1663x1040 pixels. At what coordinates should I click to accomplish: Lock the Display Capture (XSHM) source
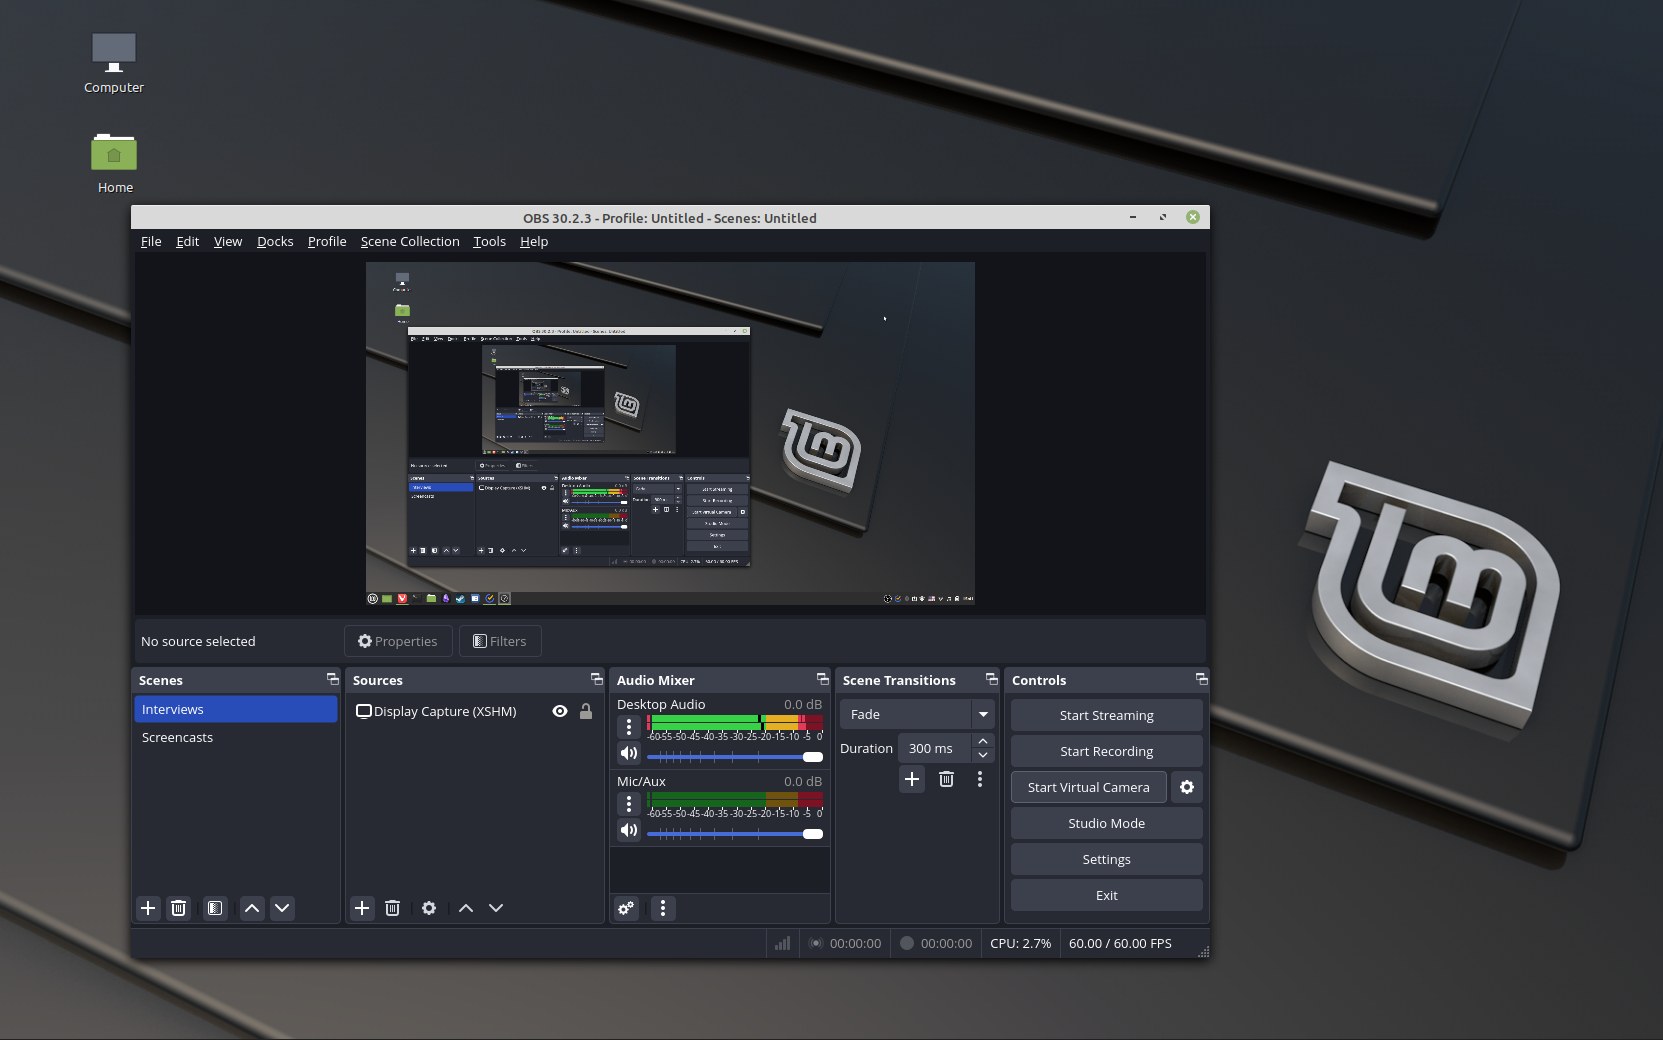click(x=585, y=711)
